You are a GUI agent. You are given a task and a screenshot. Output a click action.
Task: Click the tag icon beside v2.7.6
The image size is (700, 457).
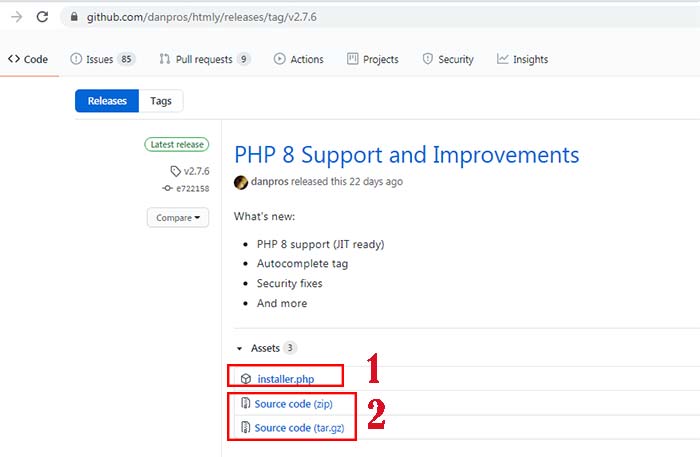(x=175, y=171)
